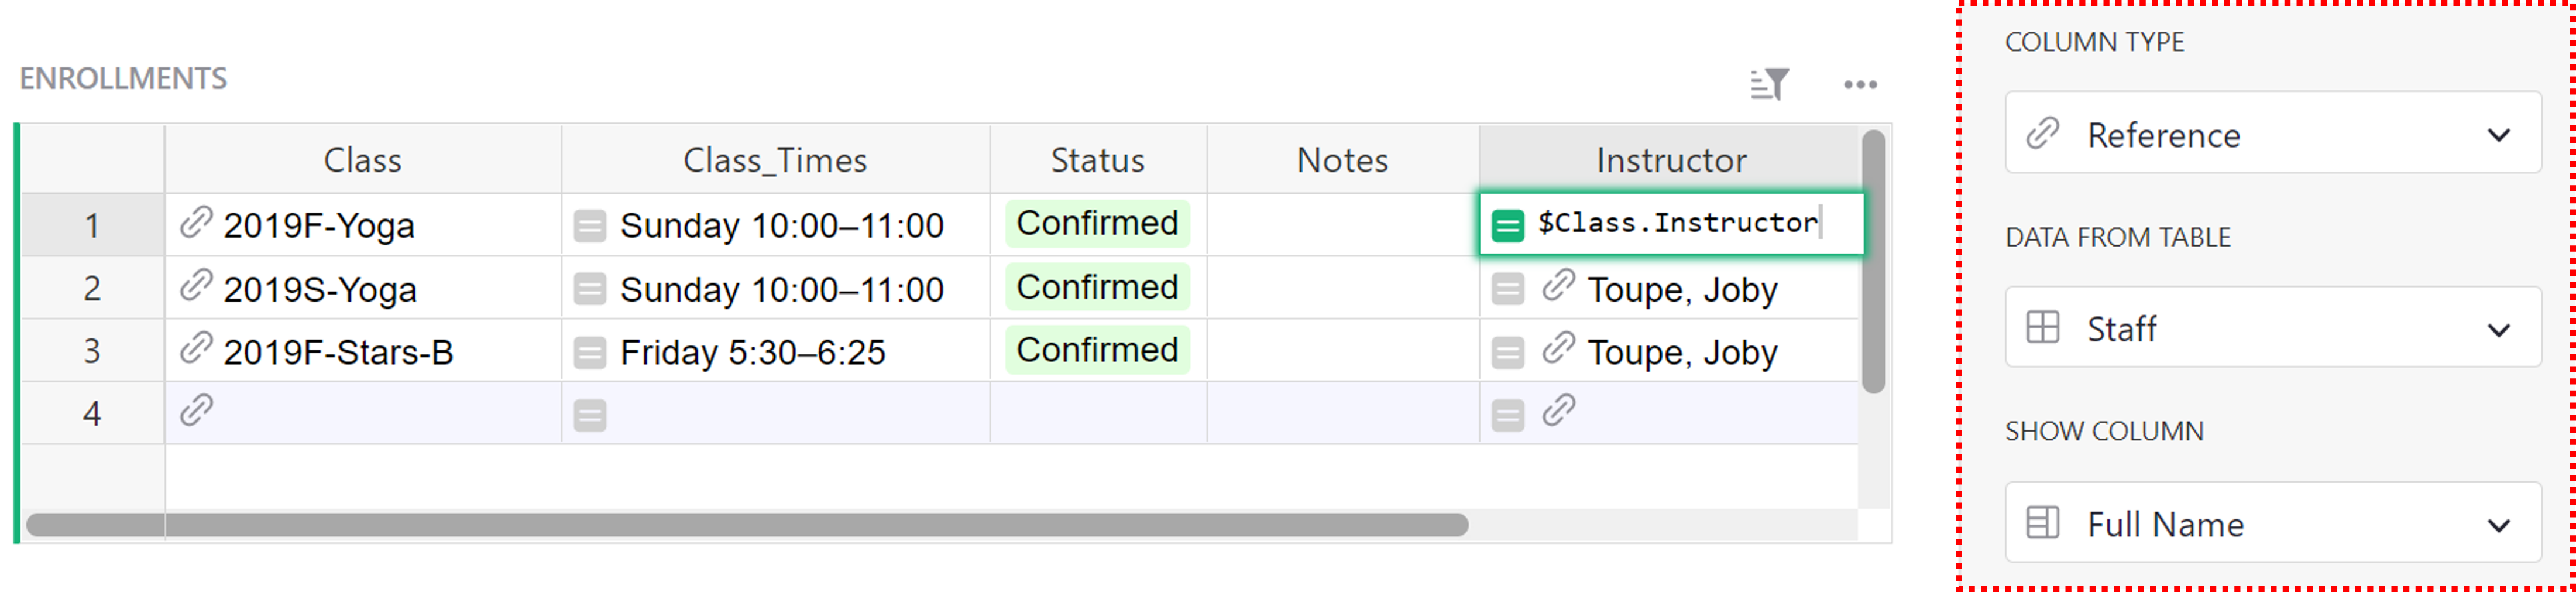The width and height of the screenshot is (2576, 592).
Task: Click the link icon beside 2019F-Yoga
Action: pyautogui.click(x=196, y=223)
